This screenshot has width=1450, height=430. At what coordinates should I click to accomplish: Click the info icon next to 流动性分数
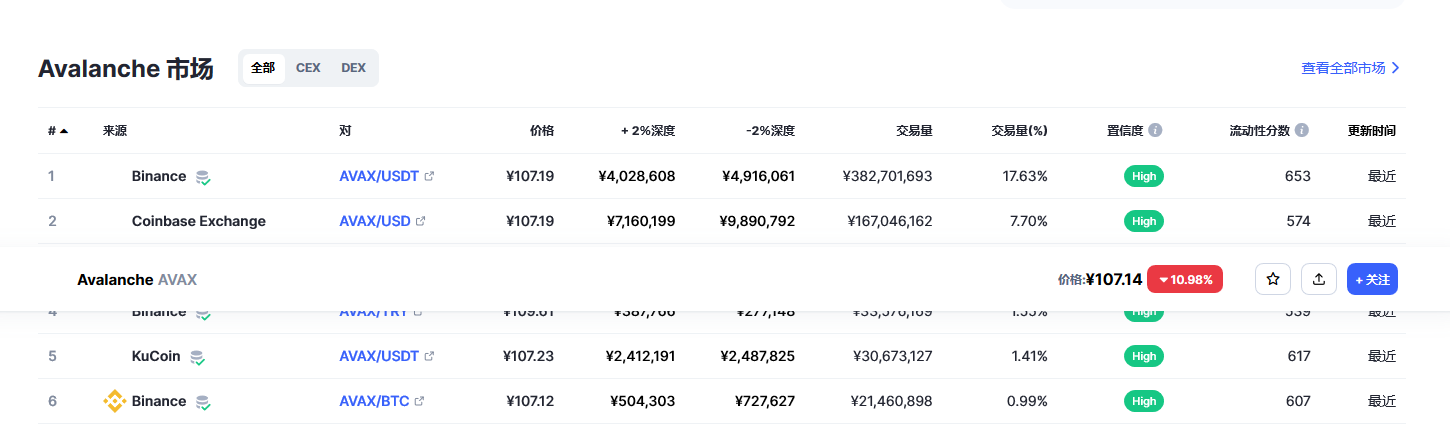[x=1301, y=130]
